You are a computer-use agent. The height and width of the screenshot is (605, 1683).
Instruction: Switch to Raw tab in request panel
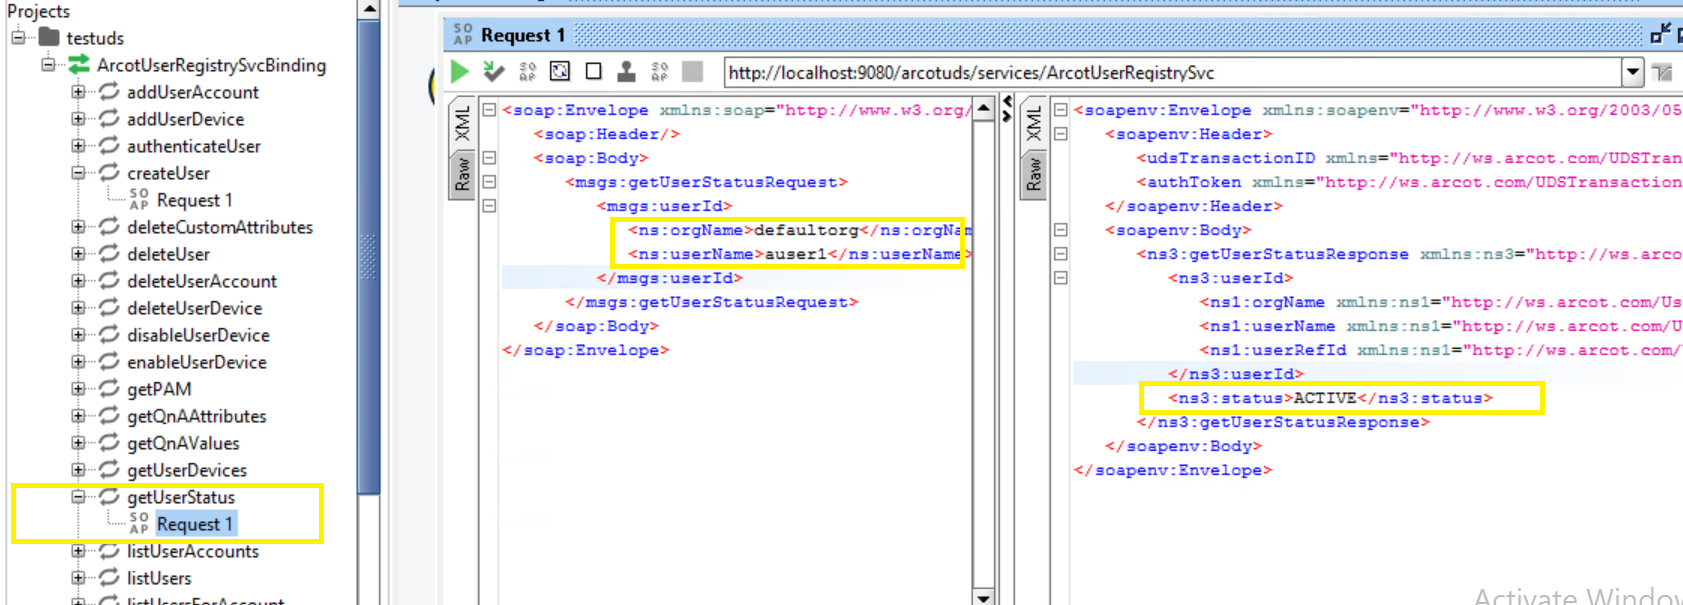coord(462,175)
